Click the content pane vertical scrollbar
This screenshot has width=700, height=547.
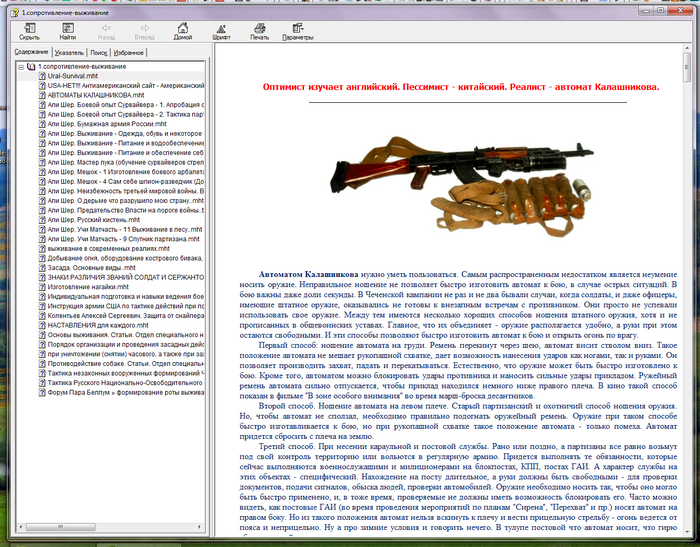[x=691, y=300]
